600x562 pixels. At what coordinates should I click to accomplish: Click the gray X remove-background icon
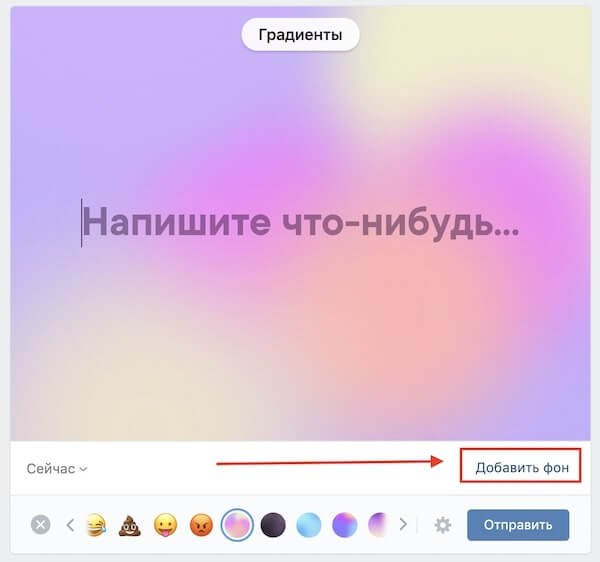tap(41, 525)
